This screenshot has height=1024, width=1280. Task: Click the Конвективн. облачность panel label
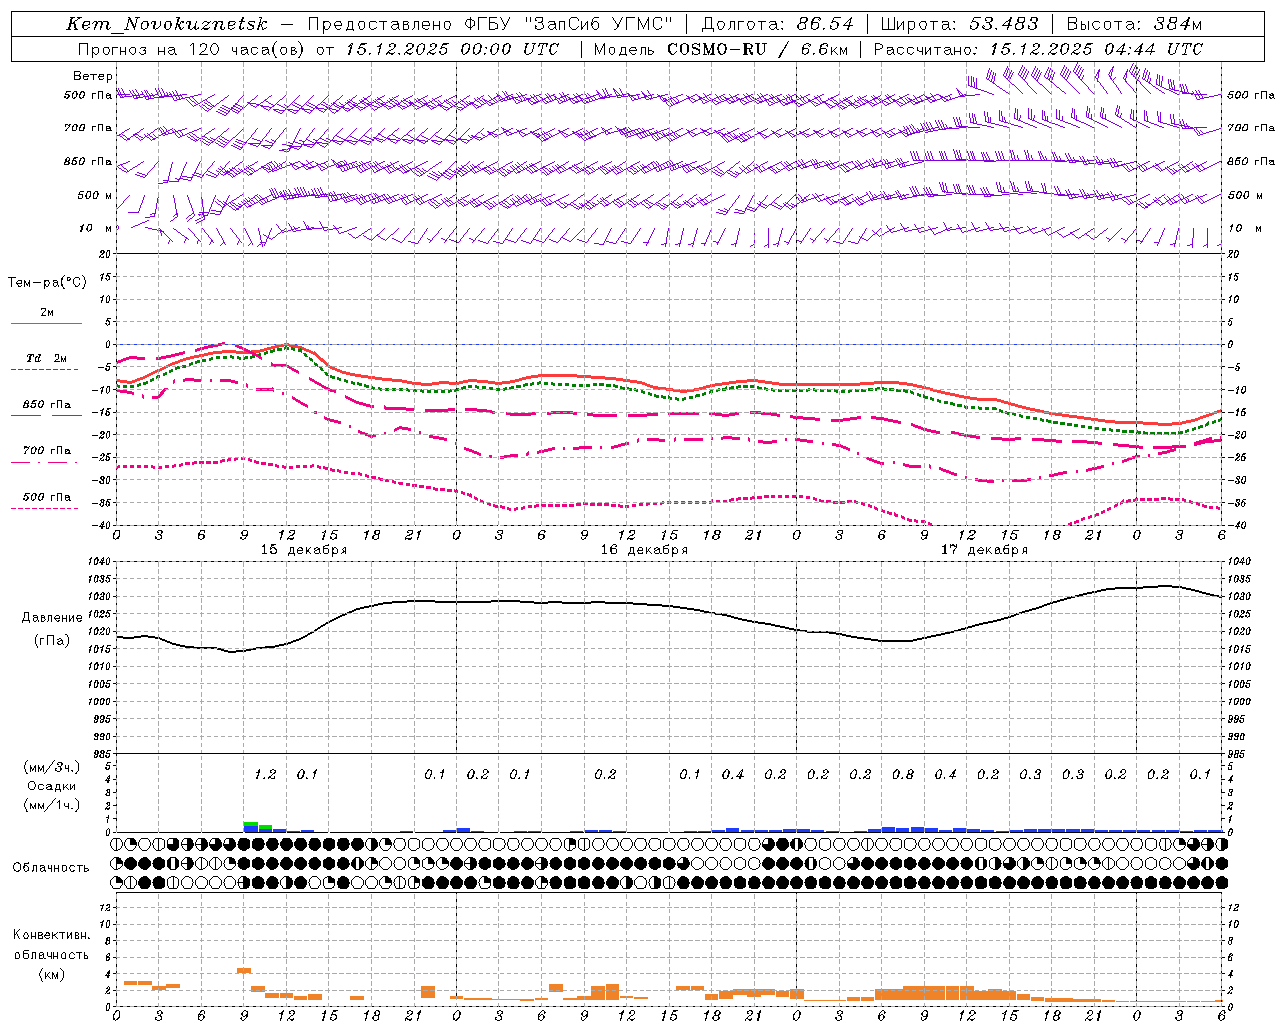point(51,944)
